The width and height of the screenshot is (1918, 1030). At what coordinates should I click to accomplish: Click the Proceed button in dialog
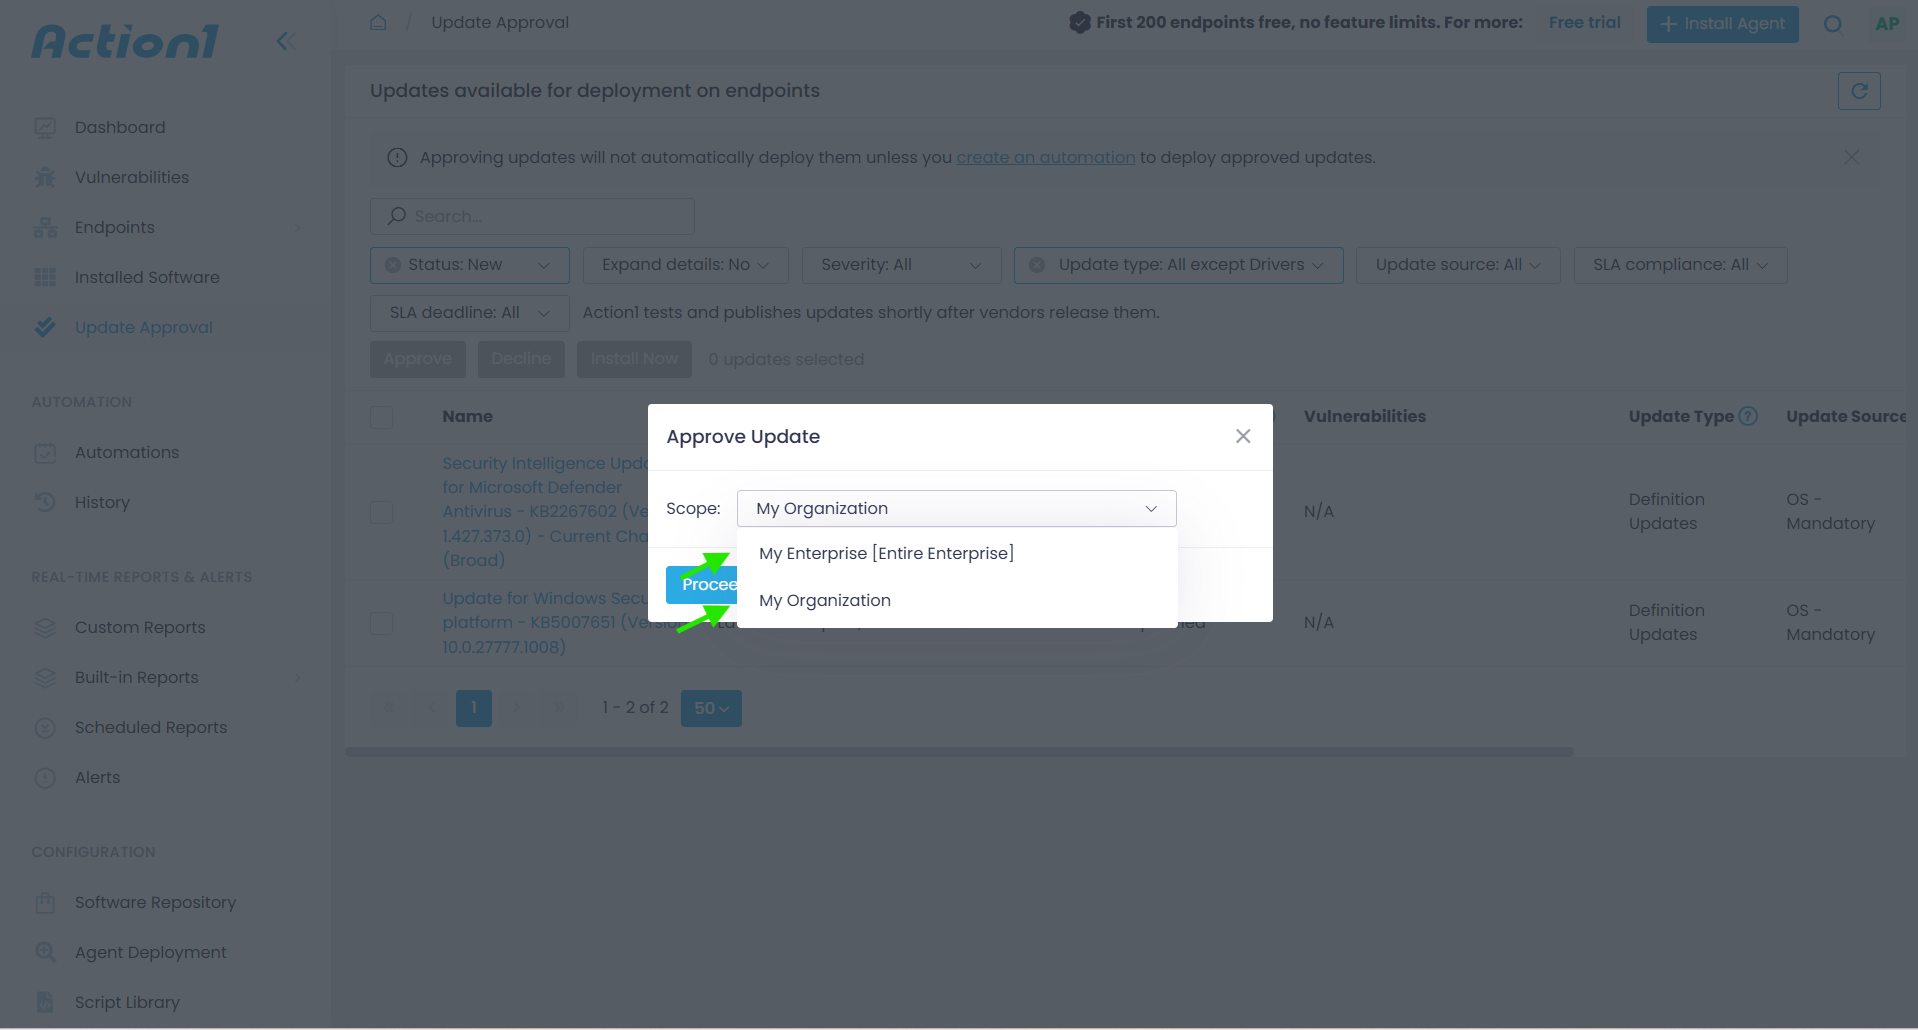(702, 584)
